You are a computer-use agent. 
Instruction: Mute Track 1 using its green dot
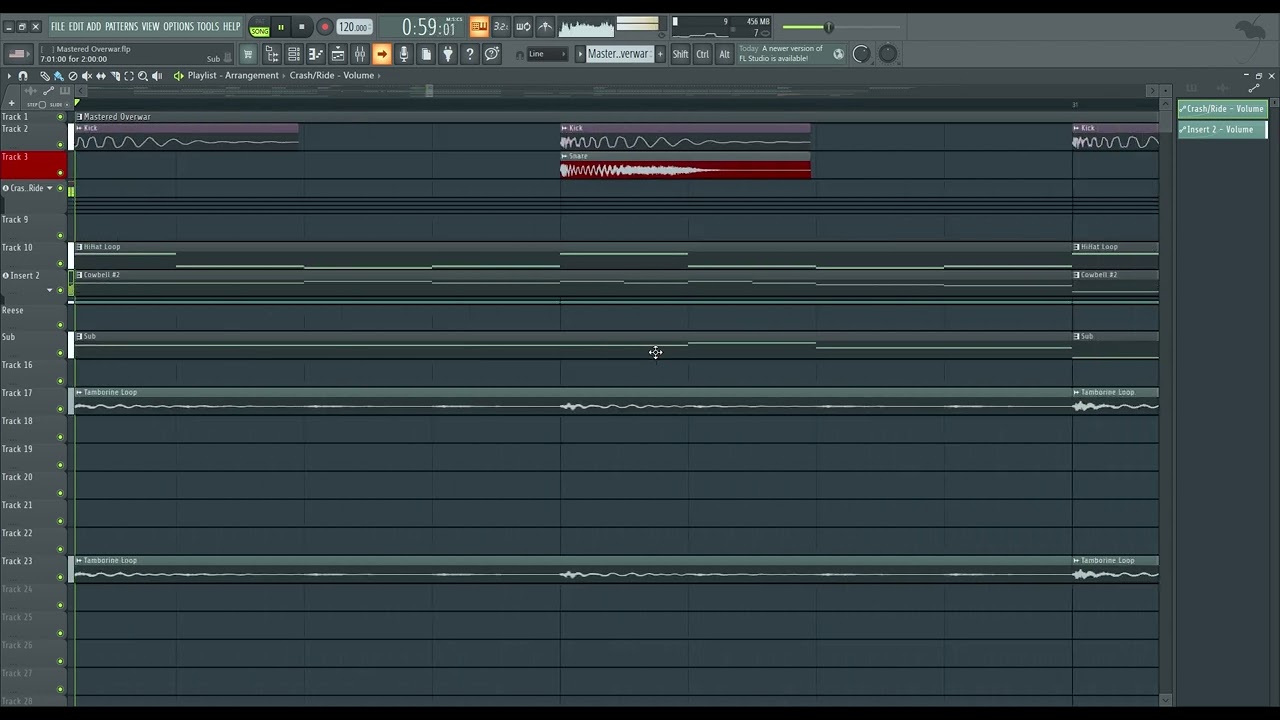[60, 117]
